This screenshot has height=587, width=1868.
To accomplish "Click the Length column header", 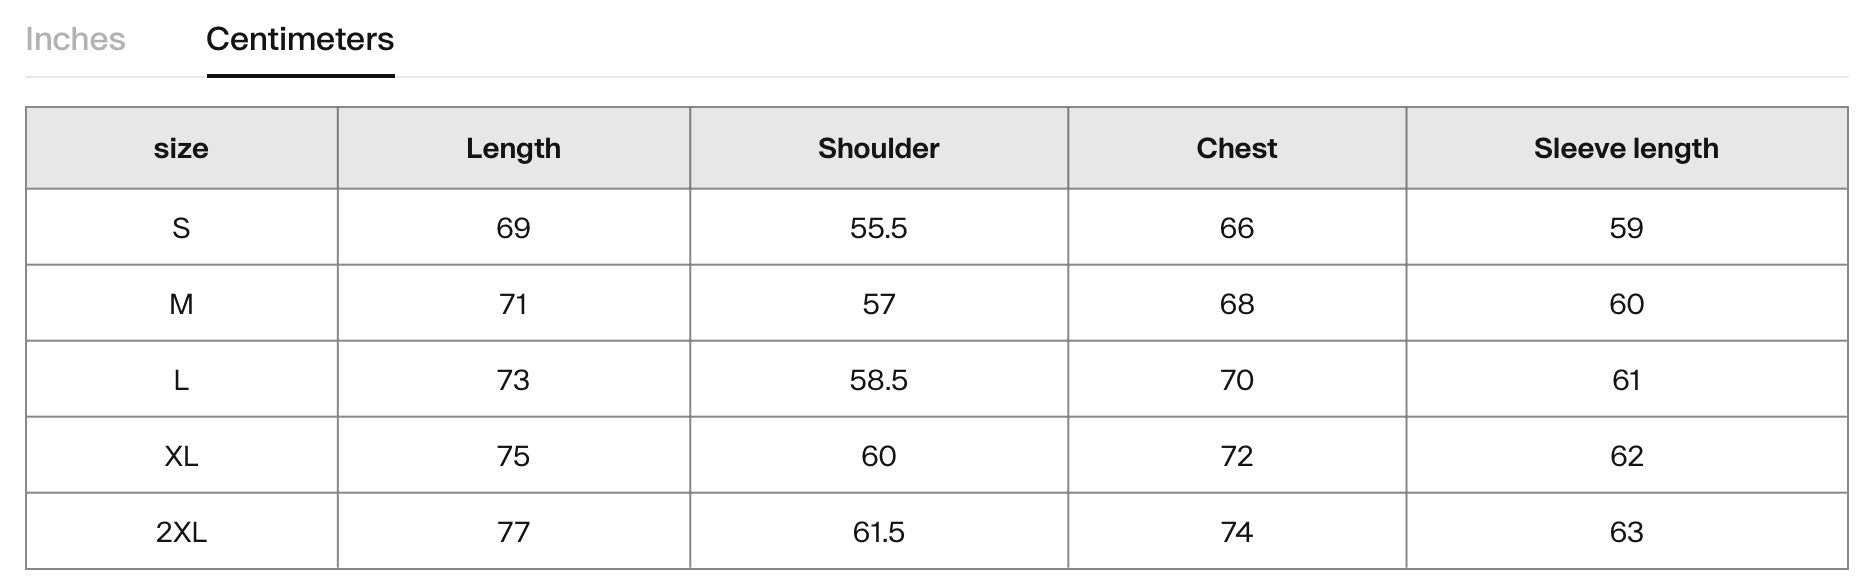I will (x=513, y=148).
